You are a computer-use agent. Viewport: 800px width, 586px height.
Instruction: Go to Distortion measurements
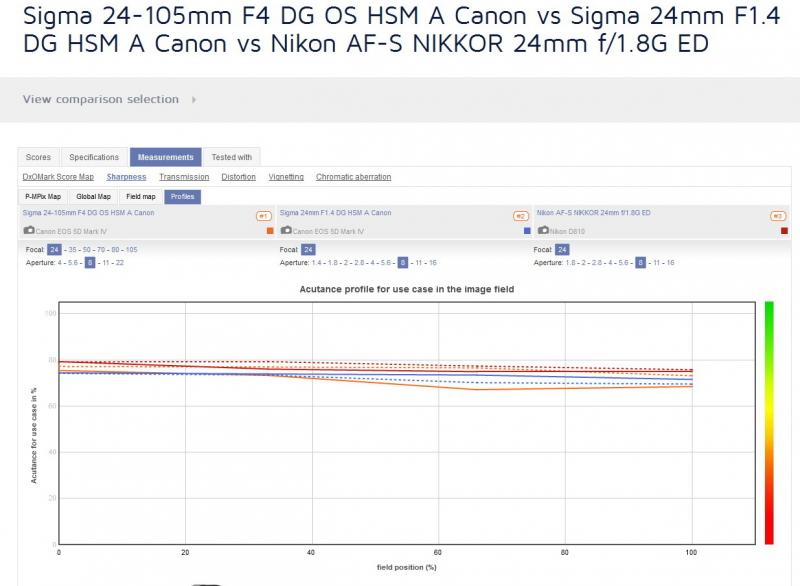click(238, 177)
